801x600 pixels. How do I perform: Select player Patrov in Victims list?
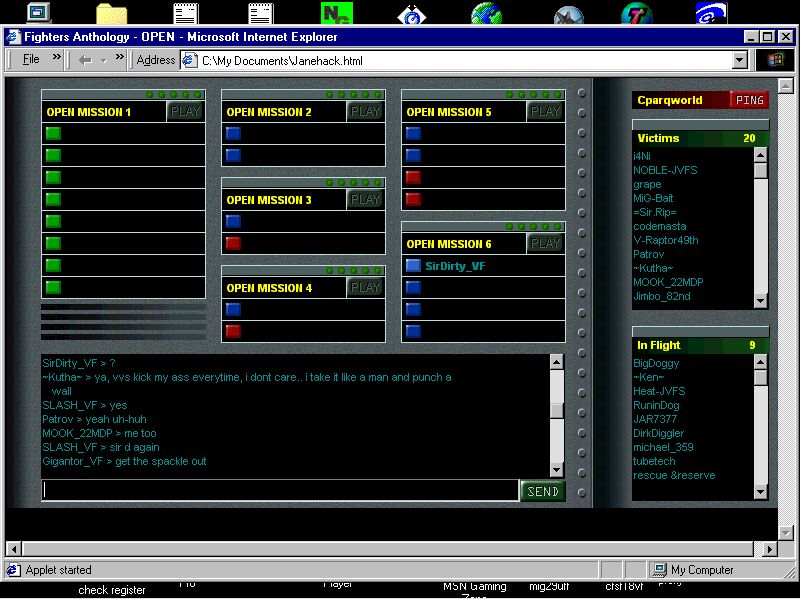649,254
